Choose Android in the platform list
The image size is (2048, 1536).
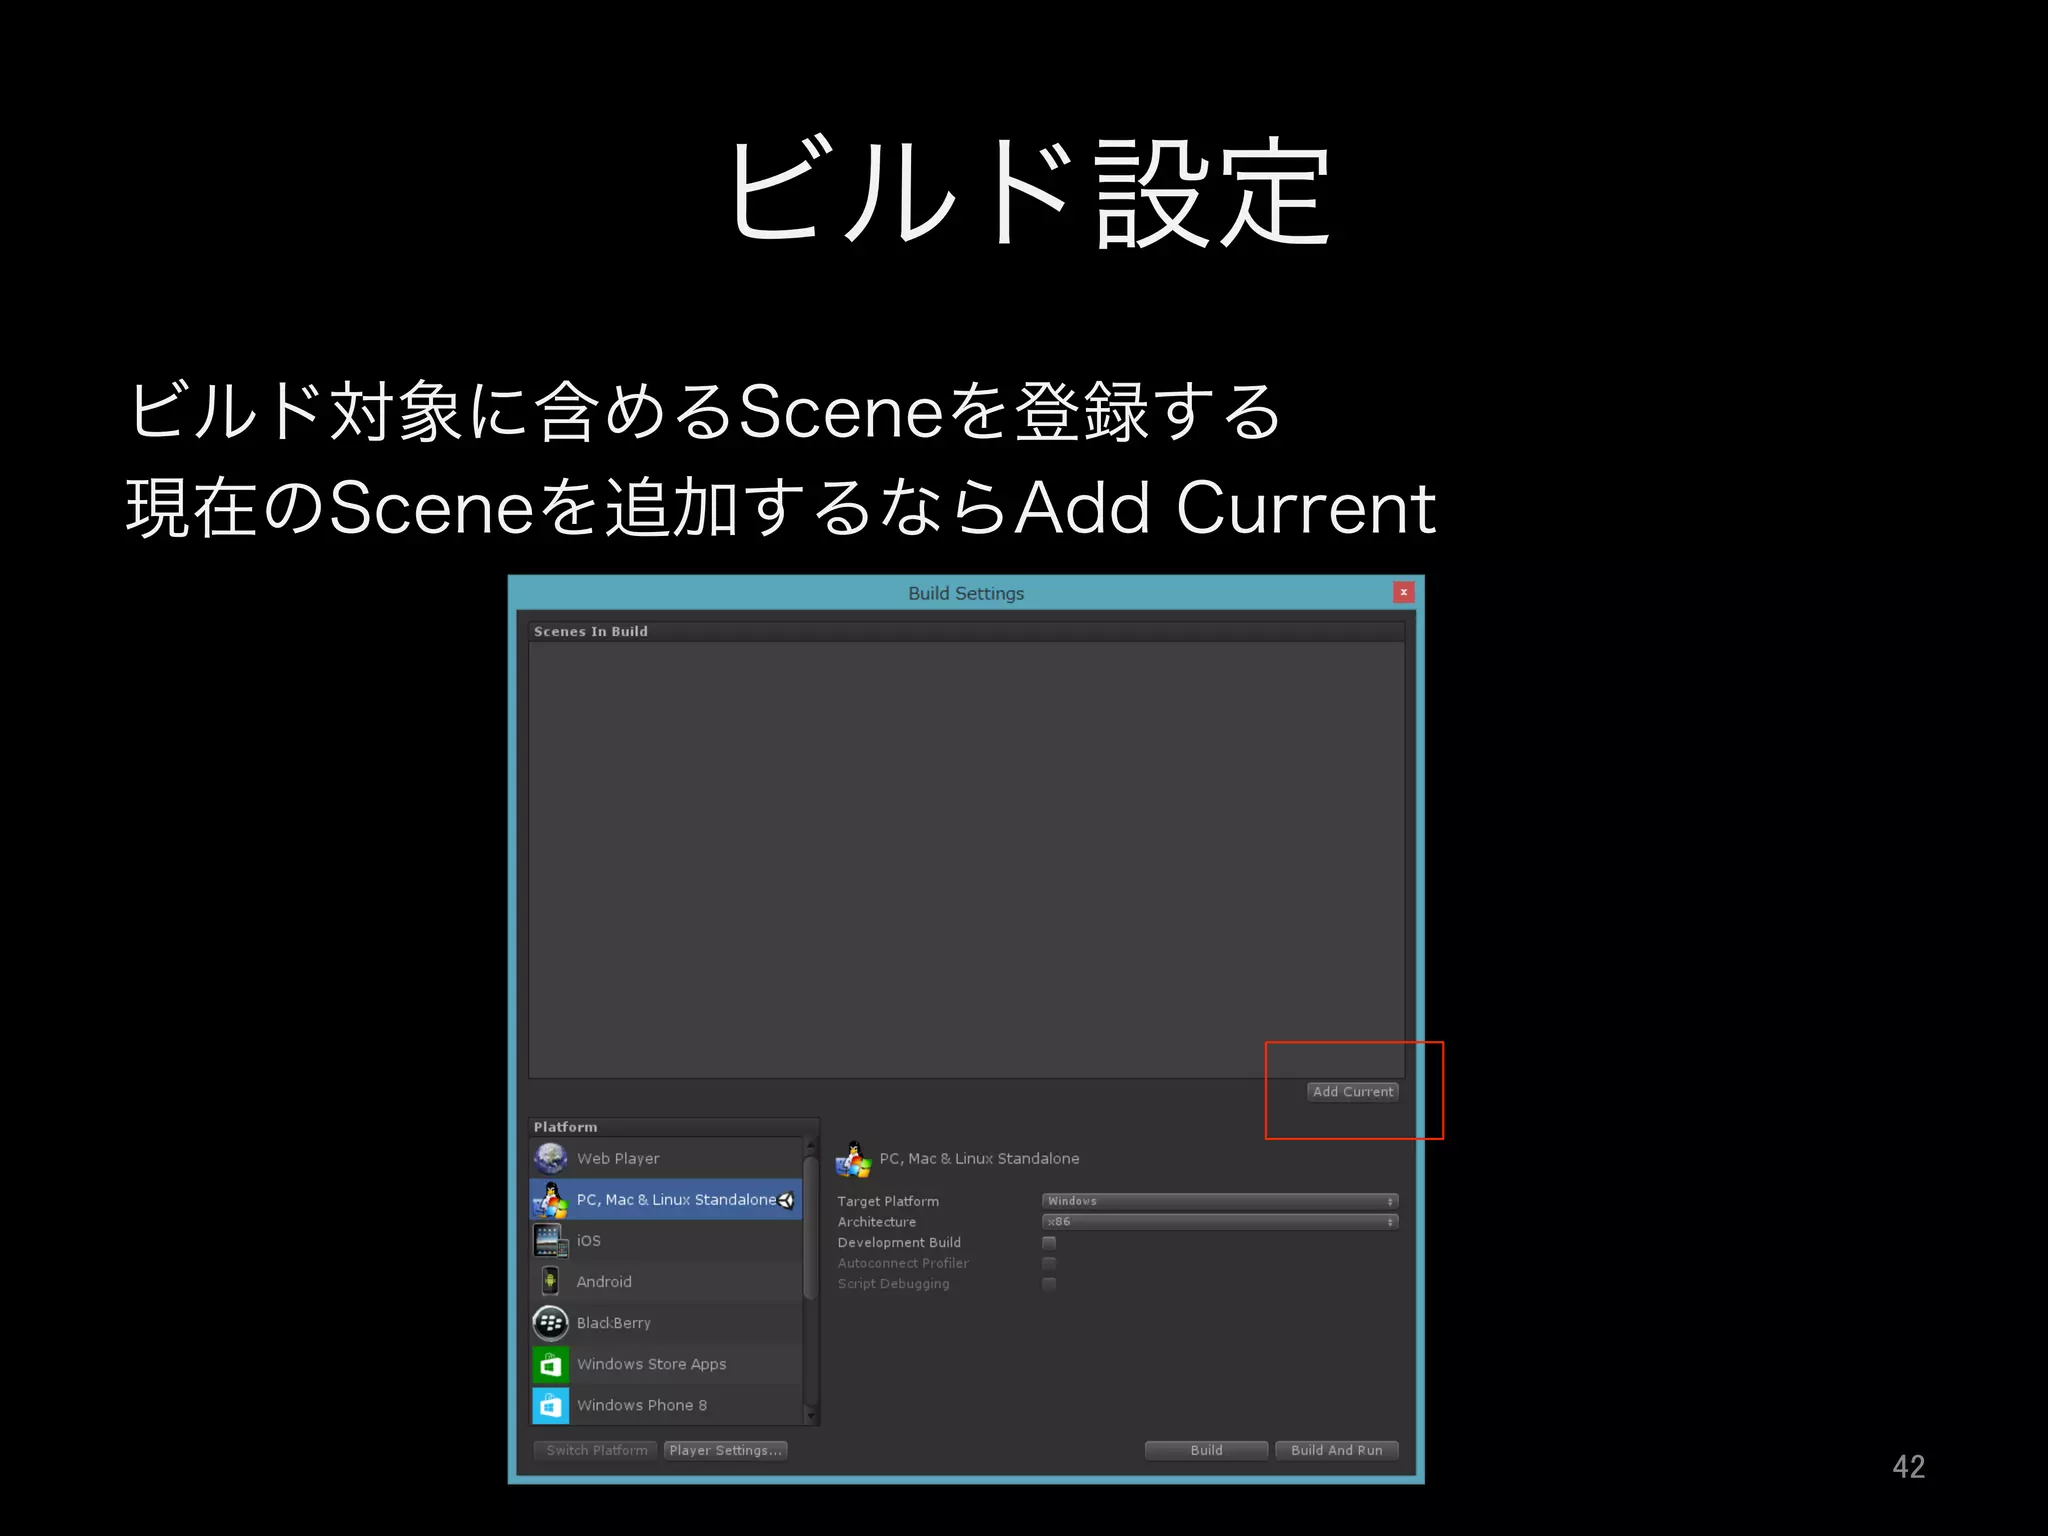tap(666, 1281)
